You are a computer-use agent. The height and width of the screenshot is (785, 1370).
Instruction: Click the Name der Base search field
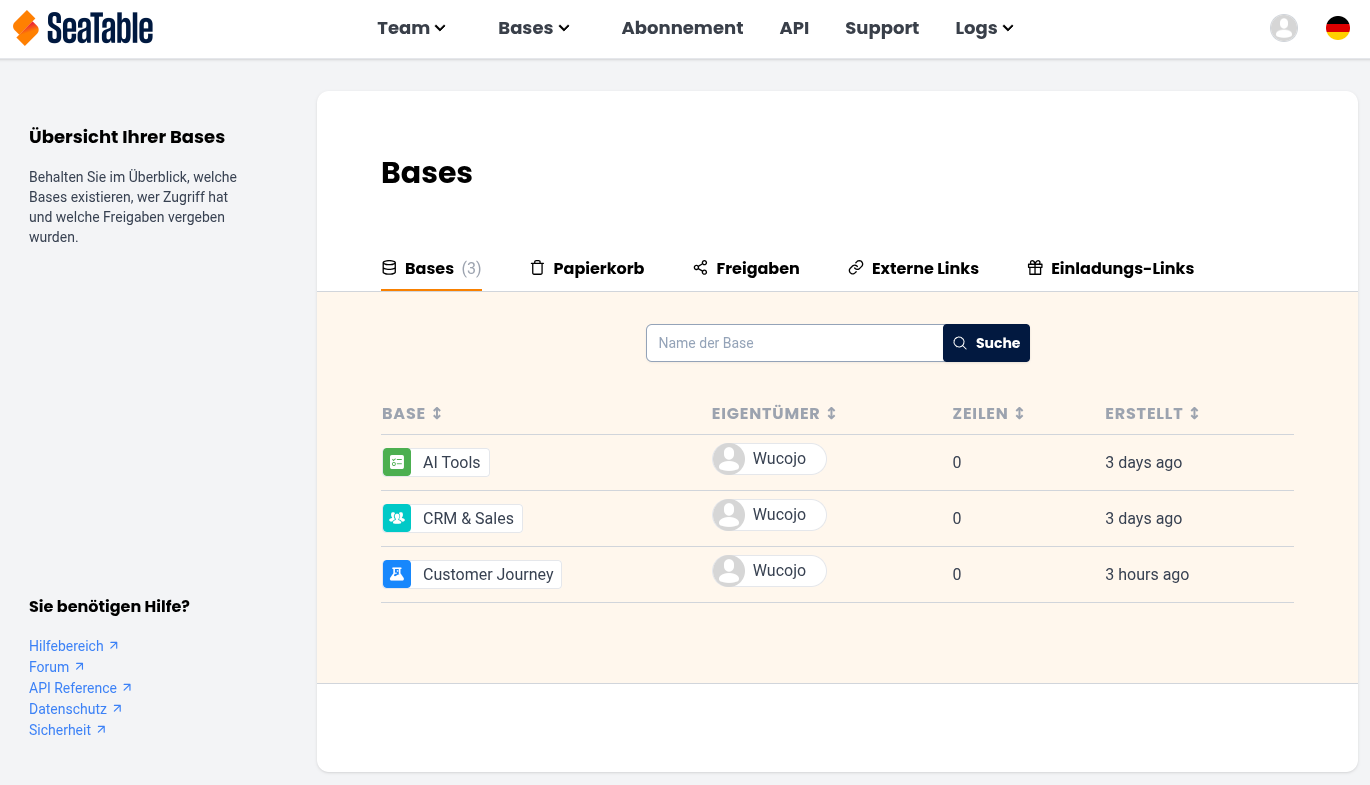click(794, 343)
